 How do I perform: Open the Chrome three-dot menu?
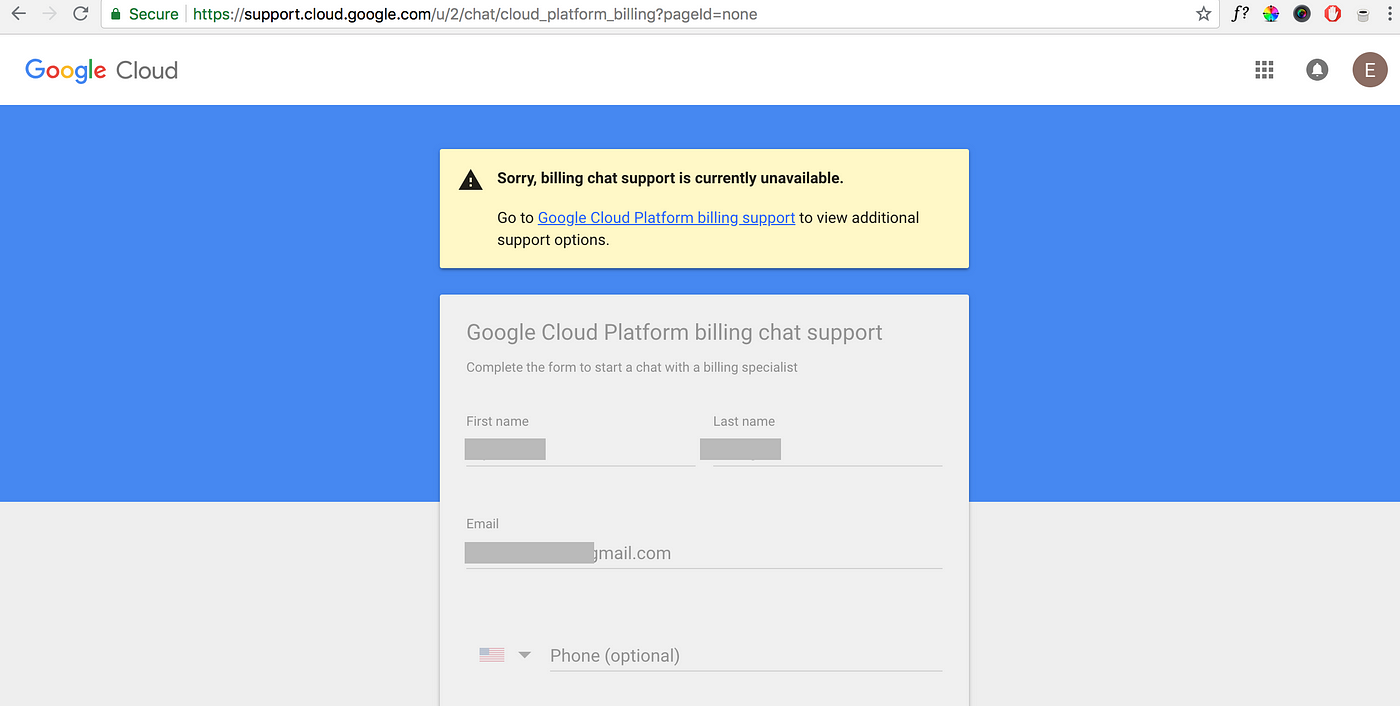1390,15
